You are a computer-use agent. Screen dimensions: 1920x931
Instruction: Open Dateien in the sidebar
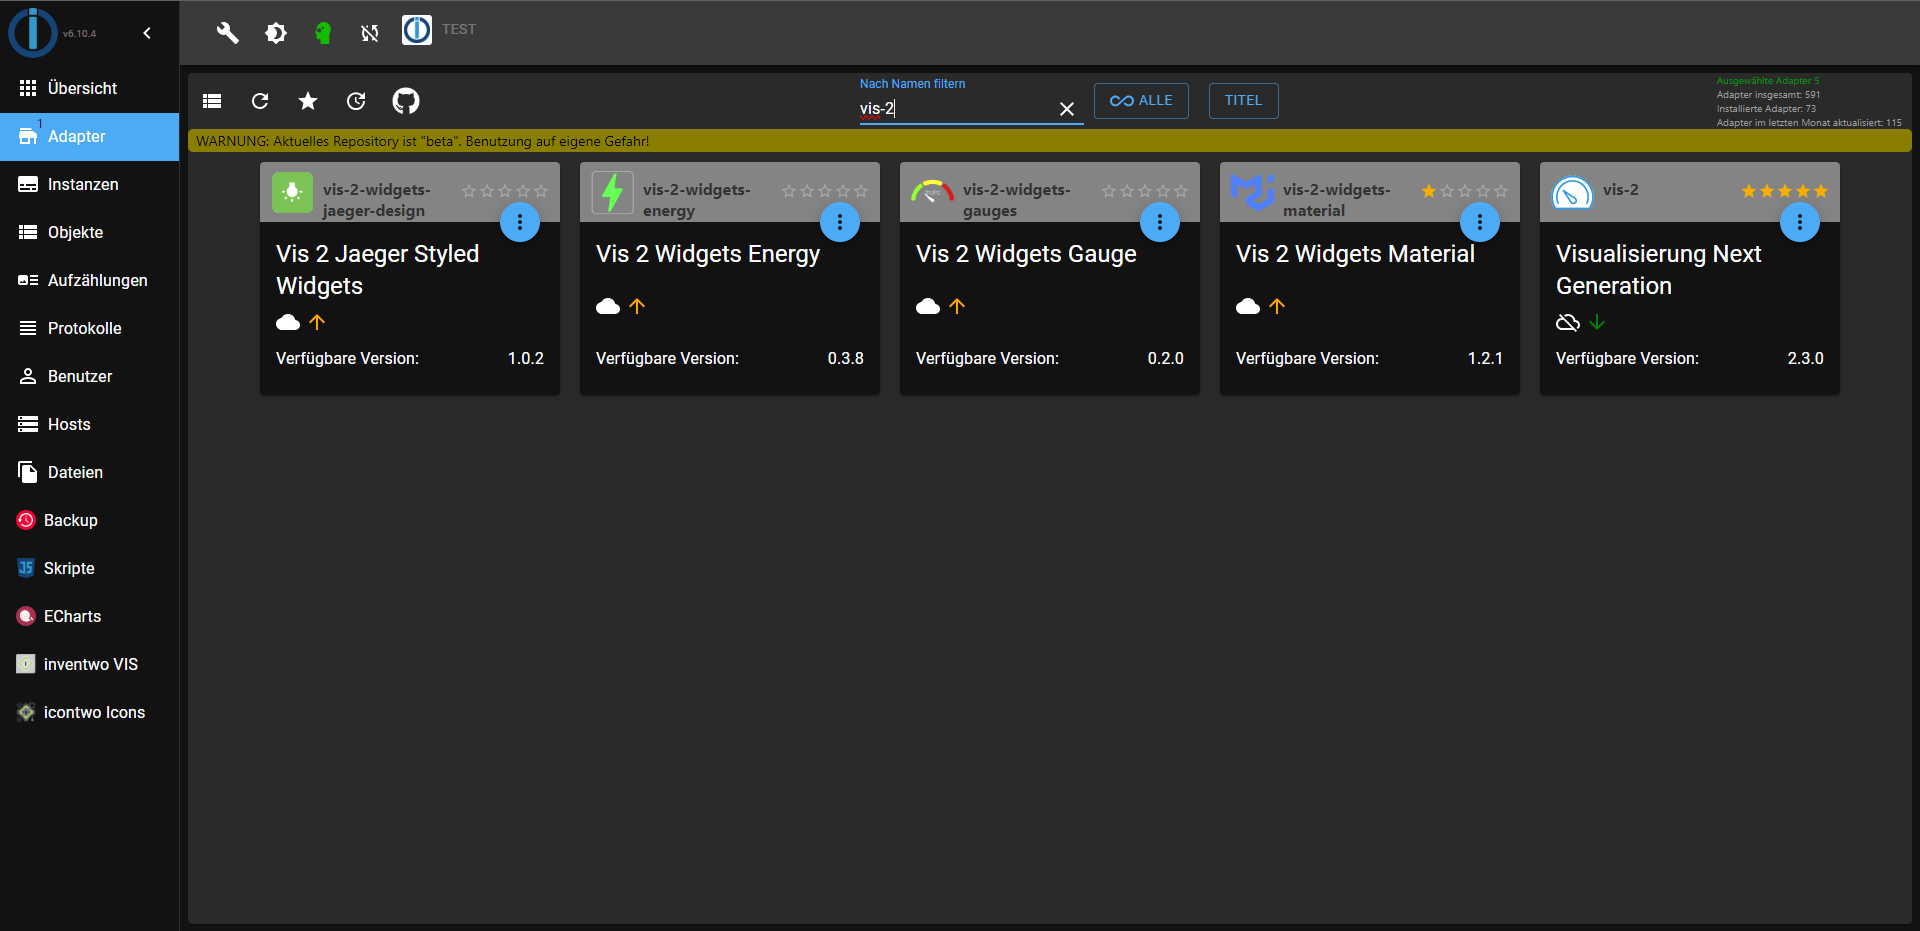[x=90, y=472]
